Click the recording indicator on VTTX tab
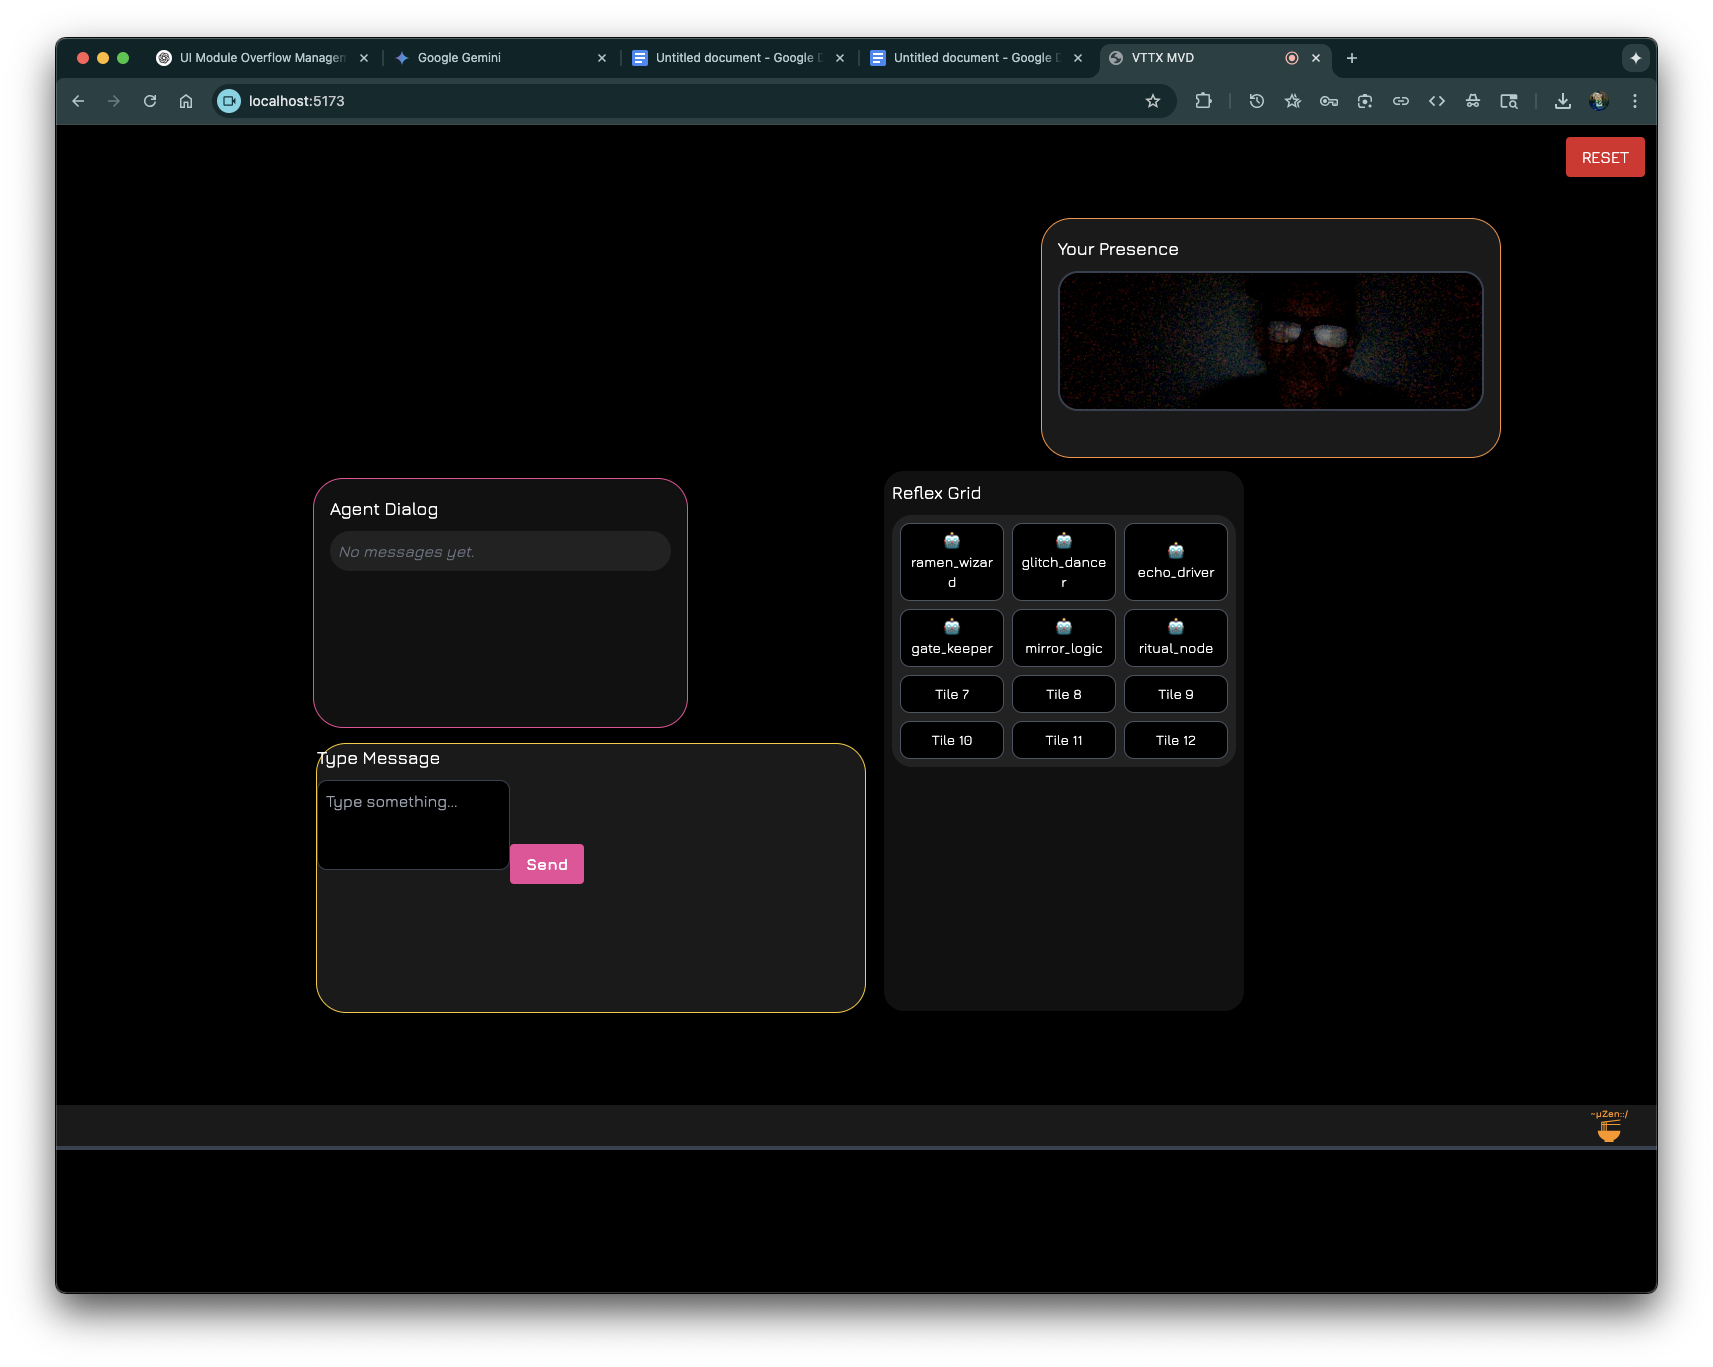This screenshot has width=1713, height=1367. coord(1292,58)
